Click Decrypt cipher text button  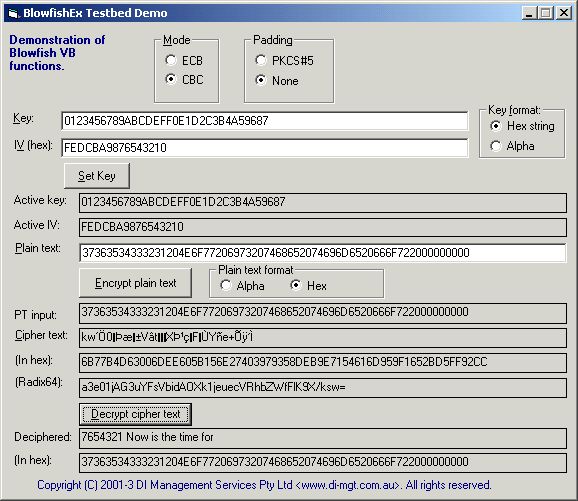click(x=136, y=414)
